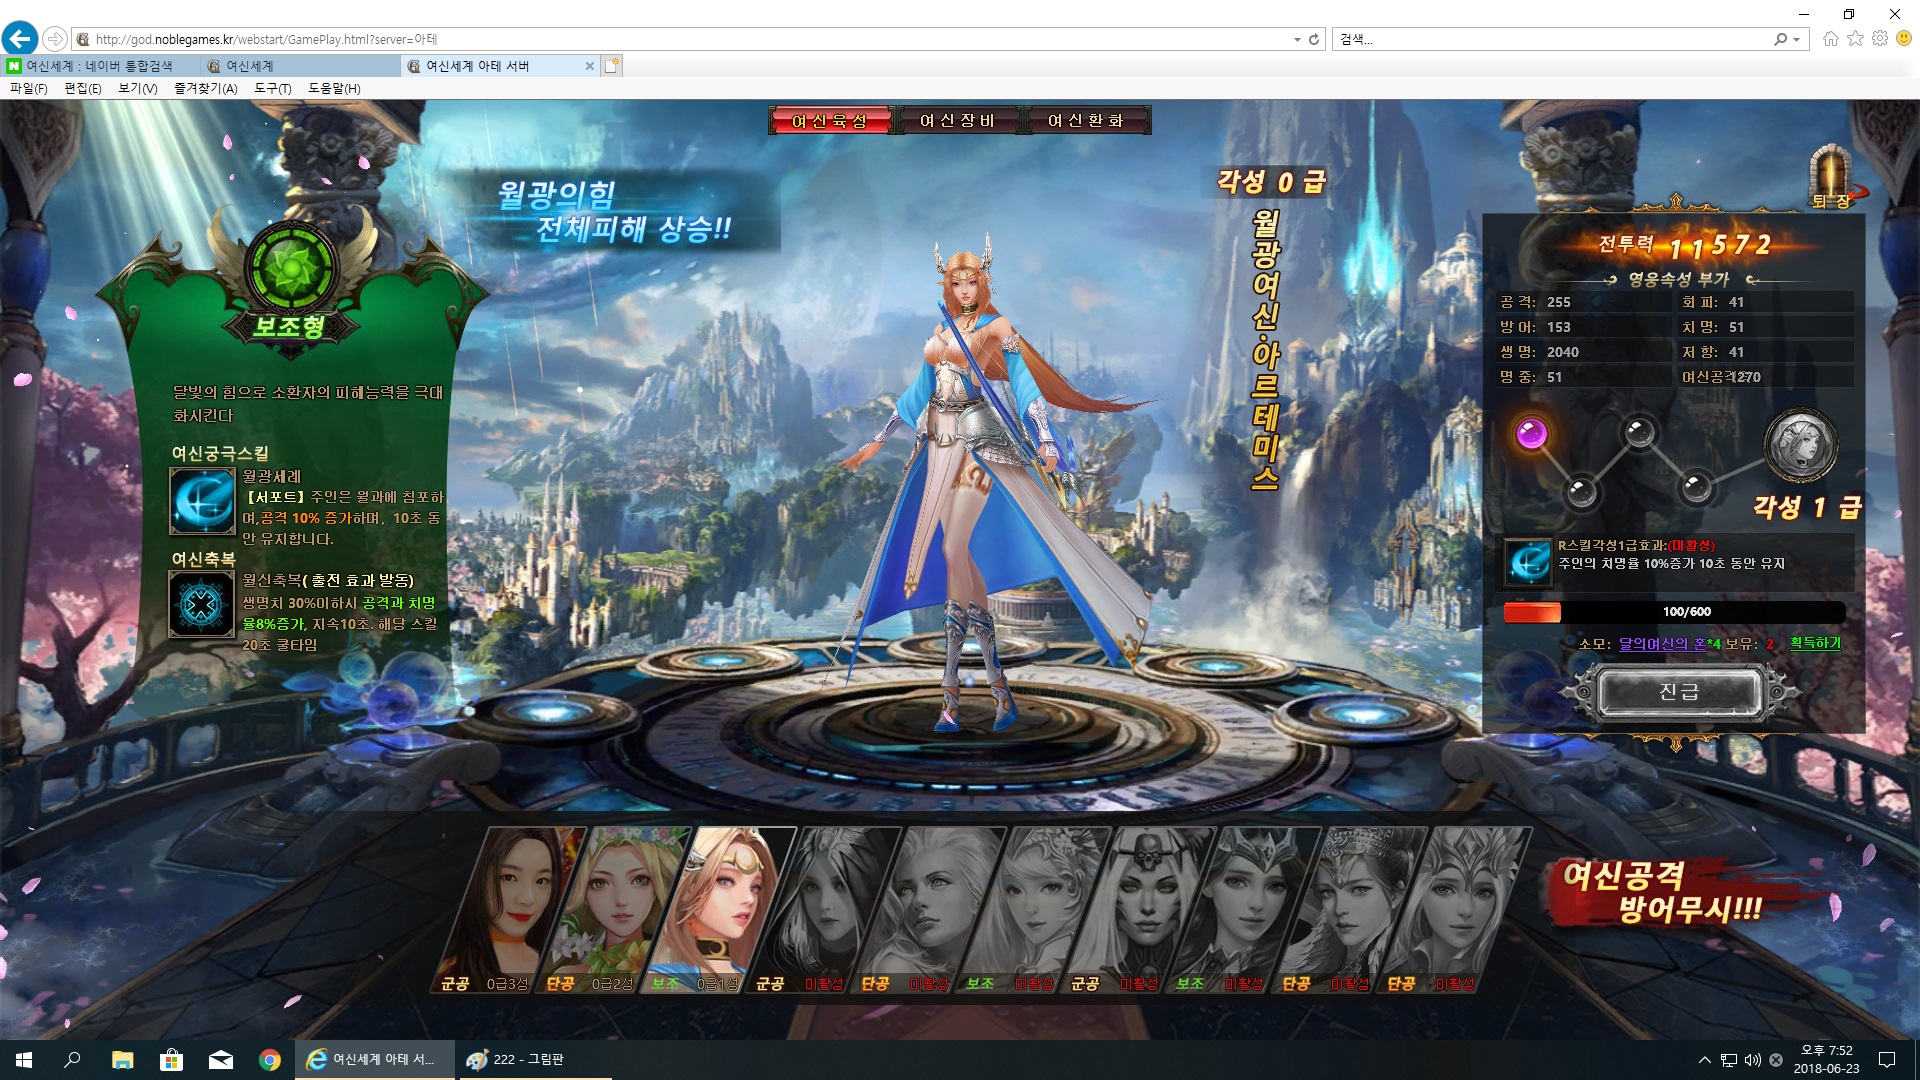Viewport: 1920px width, 1080px height.
Task: Open the 도구(T) menu
Action: coord(273,88)
